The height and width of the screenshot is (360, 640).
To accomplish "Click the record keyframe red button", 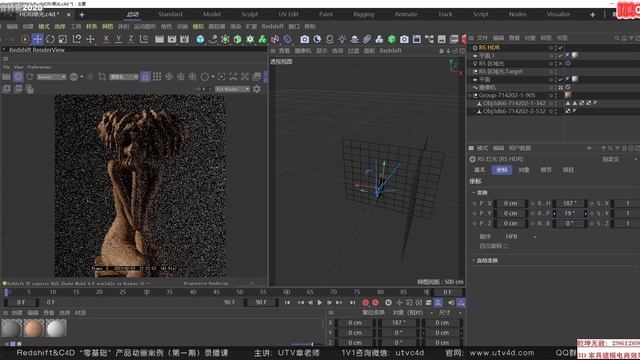I will (365, 302).
